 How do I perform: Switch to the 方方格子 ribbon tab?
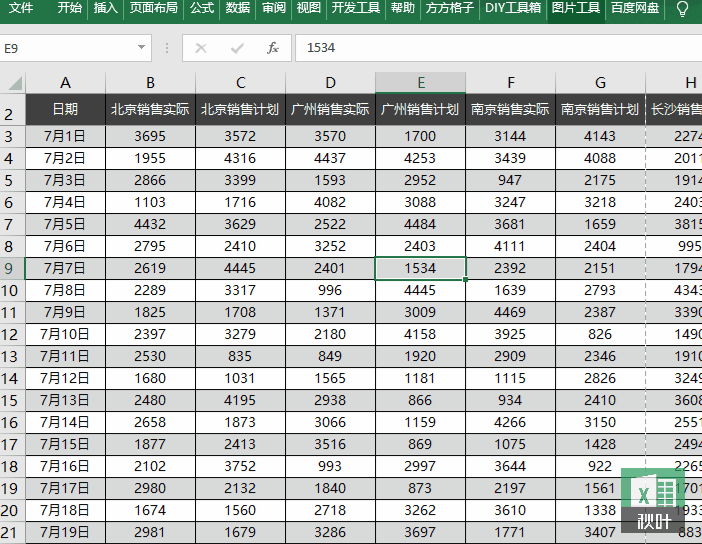(x=450, y=8)
